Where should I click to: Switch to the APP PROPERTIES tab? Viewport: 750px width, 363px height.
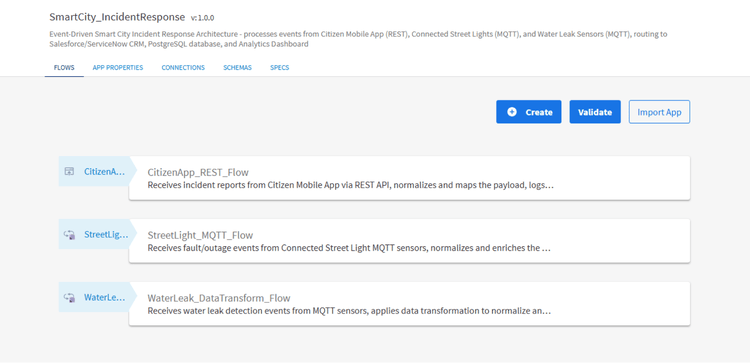pyautogui.click(x=118, y=67)
